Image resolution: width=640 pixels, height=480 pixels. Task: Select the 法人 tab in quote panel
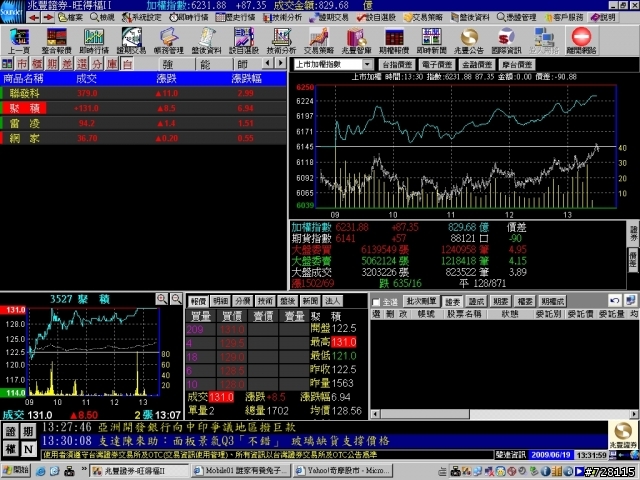332,301
